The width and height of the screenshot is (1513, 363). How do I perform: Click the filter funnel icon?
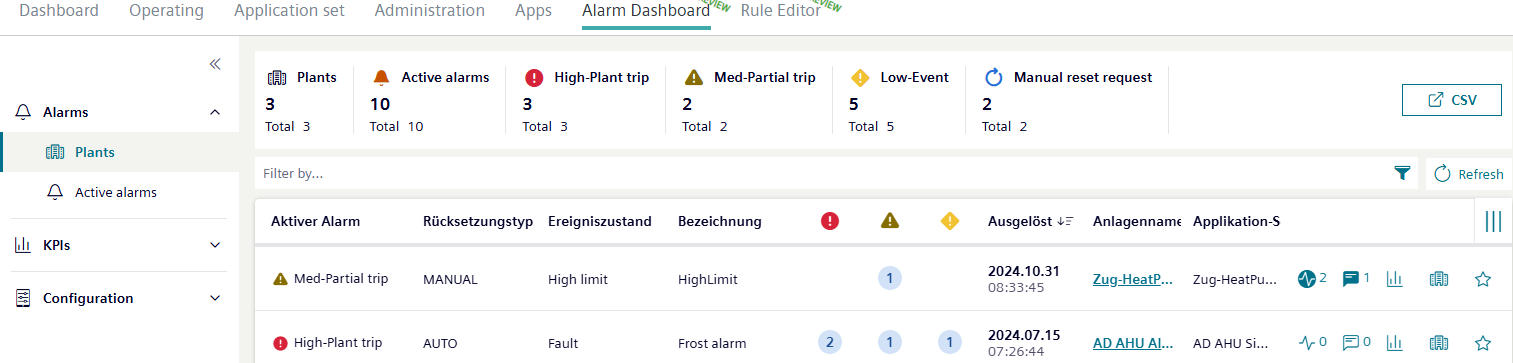pyautogui.click(x=1402, y=173)
